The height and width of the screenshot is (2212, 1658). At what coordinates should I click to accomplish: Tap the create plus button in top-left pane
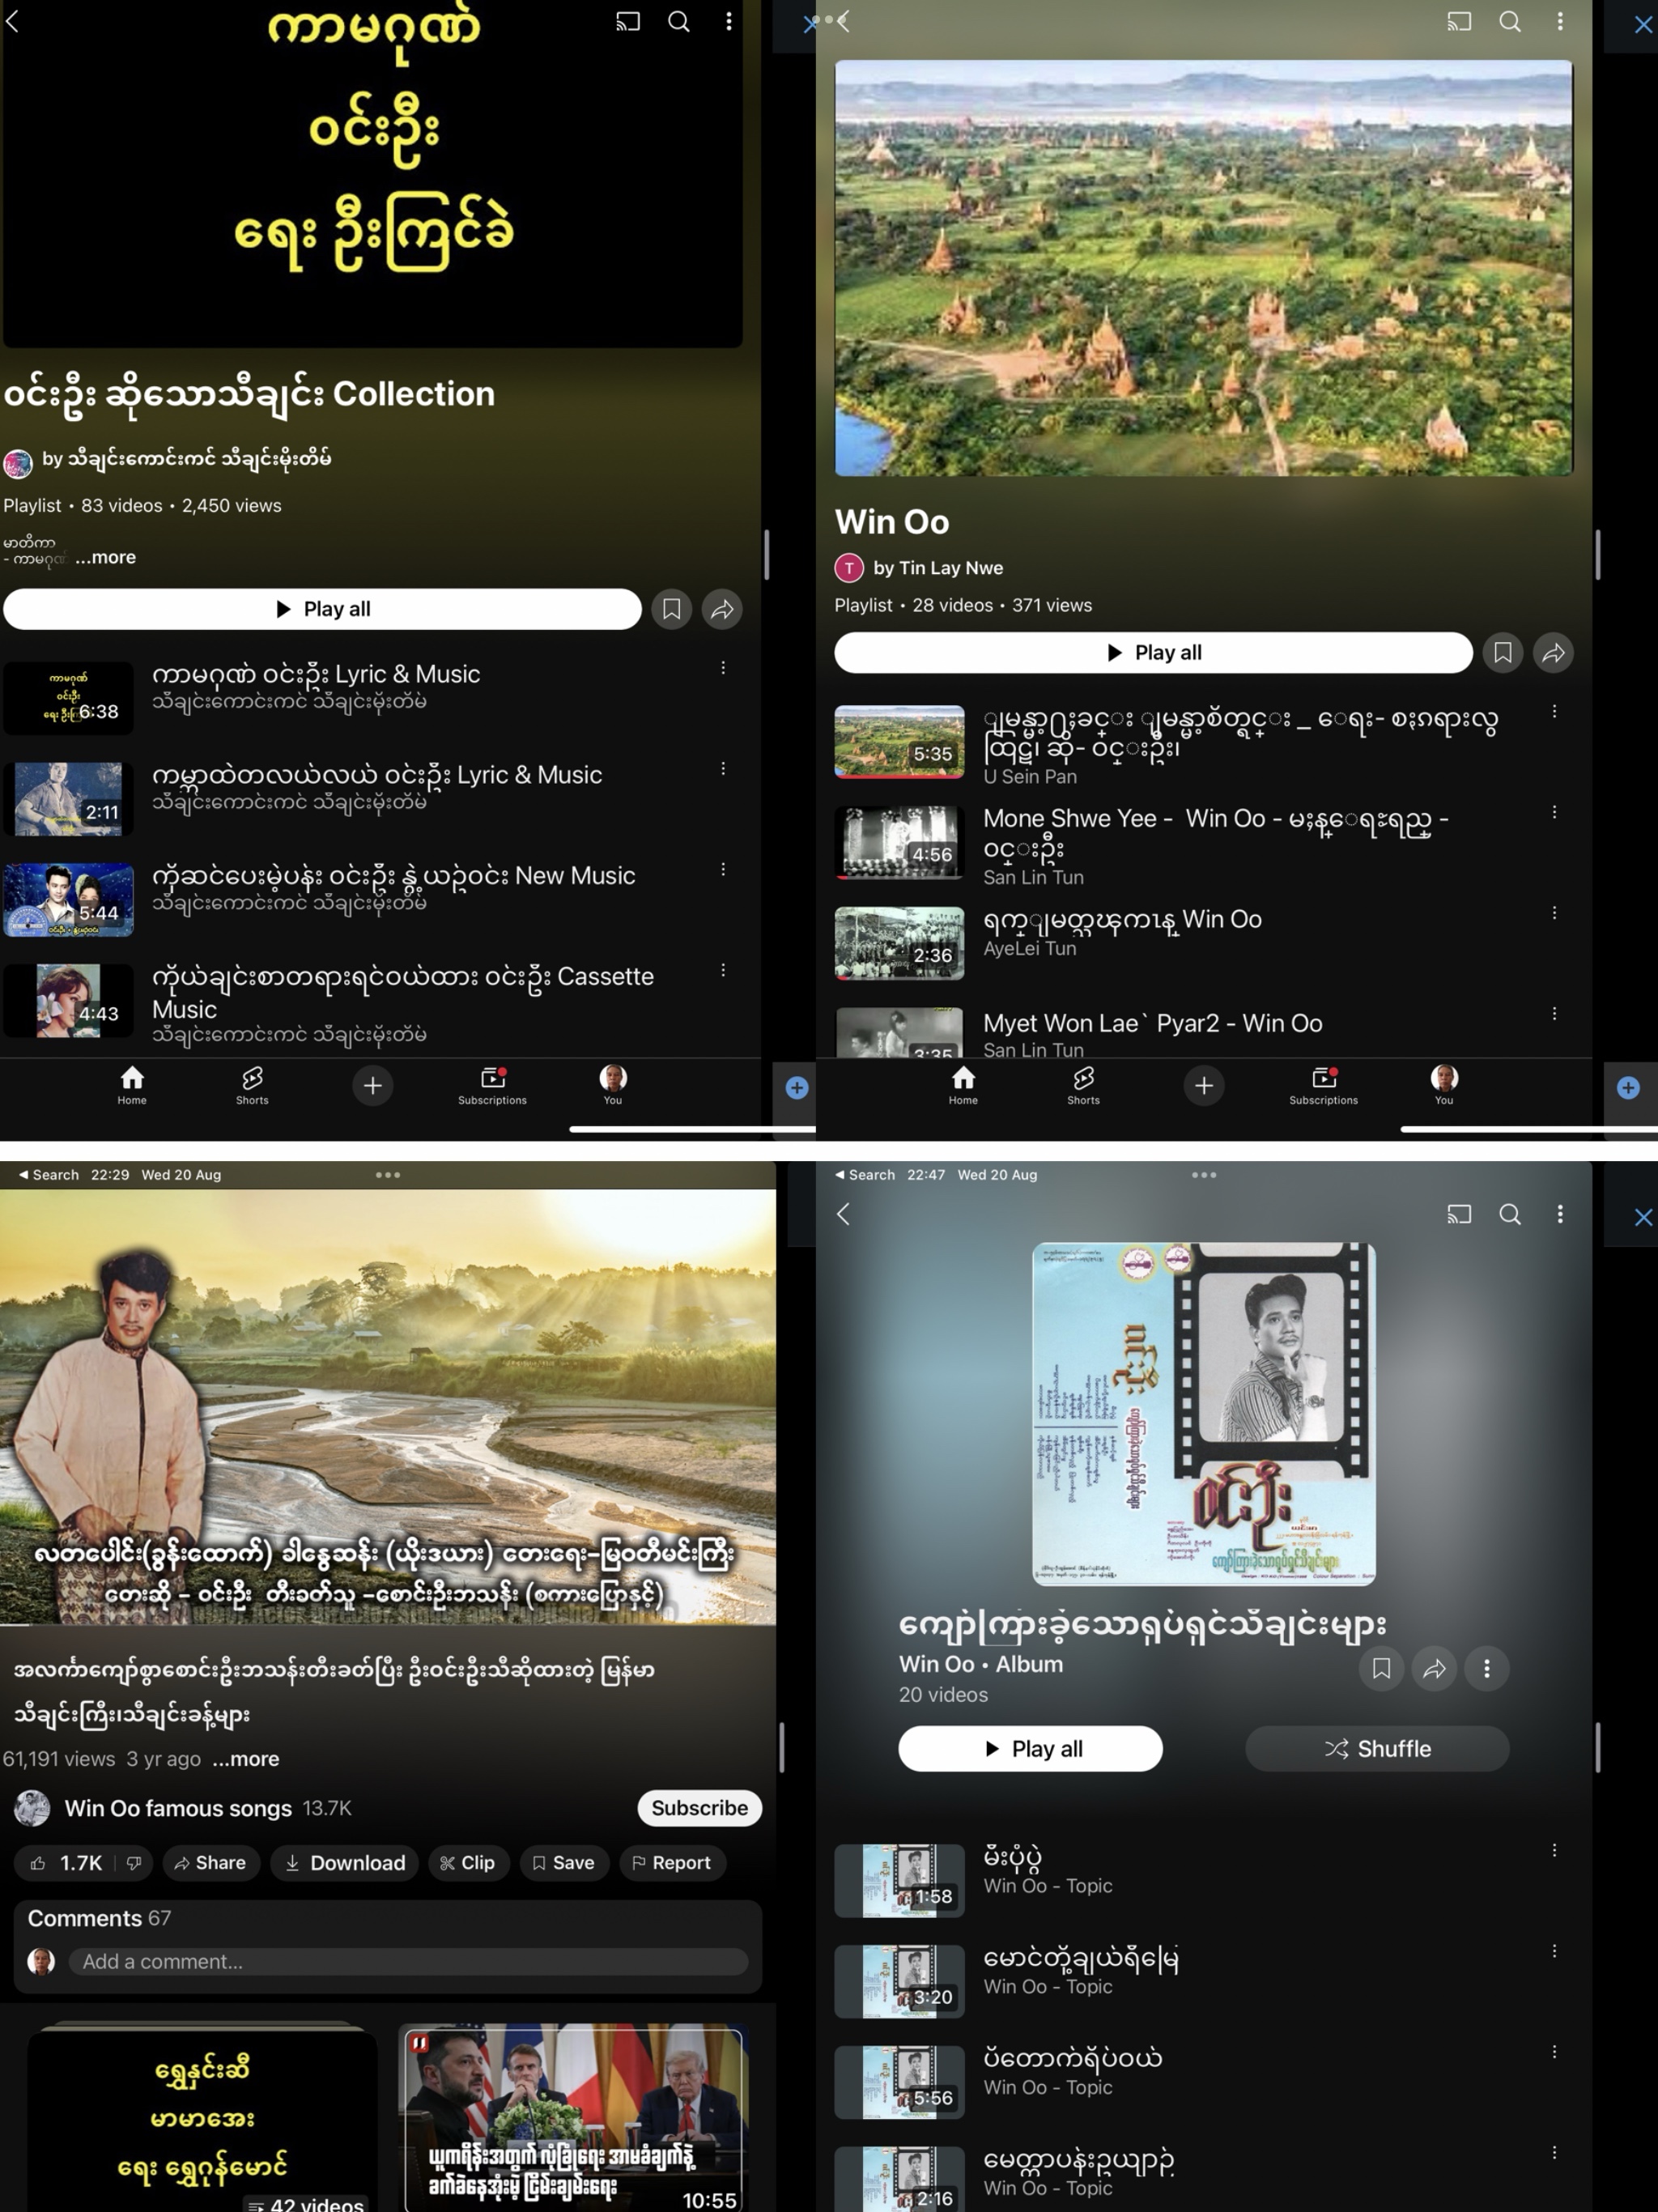tap(372, 1085)
